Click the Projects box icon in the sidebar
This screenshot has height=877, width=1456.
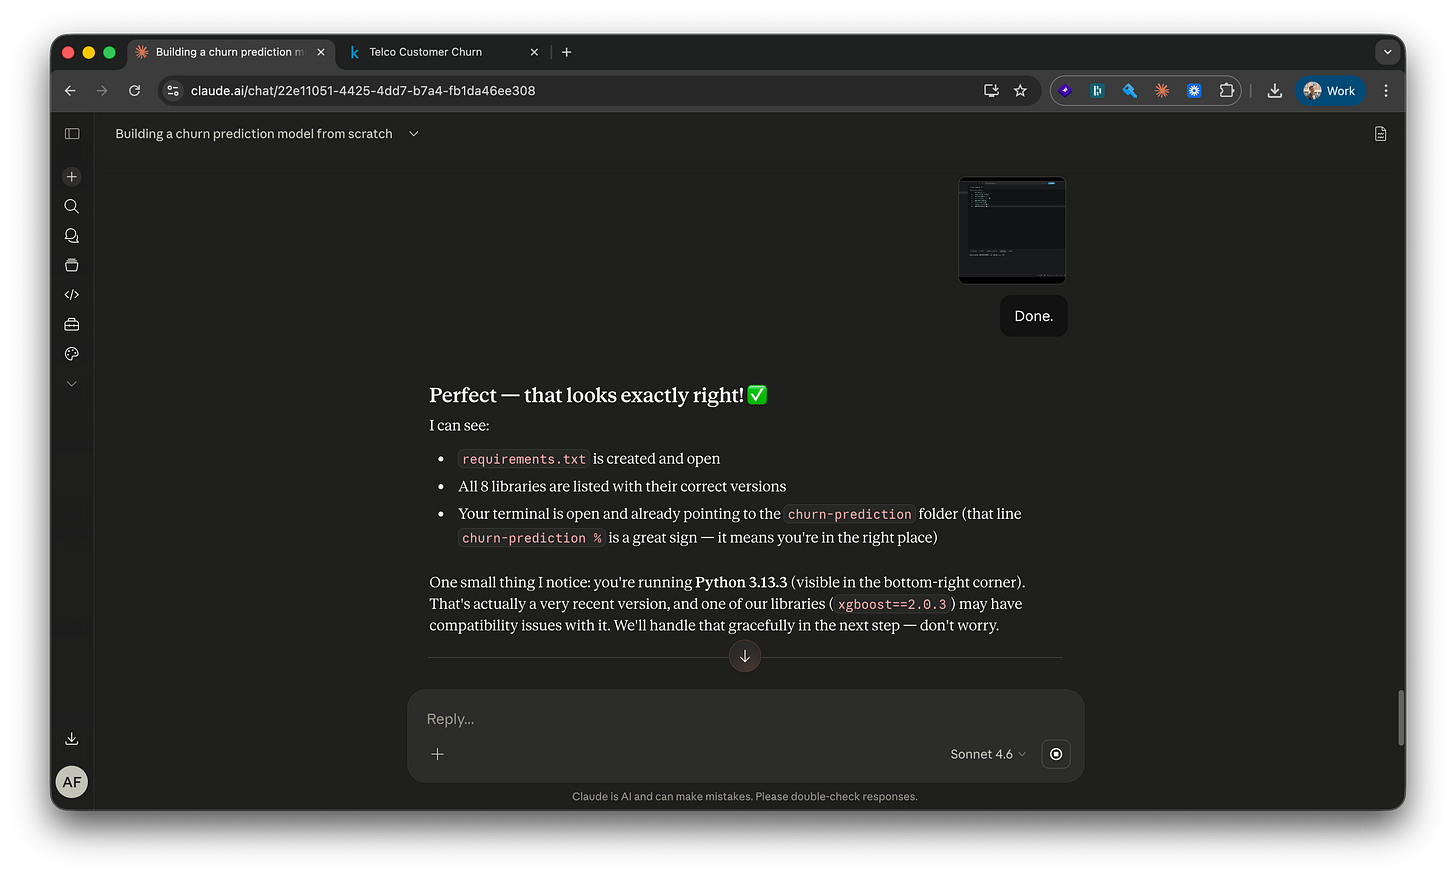tap(71, 265)
